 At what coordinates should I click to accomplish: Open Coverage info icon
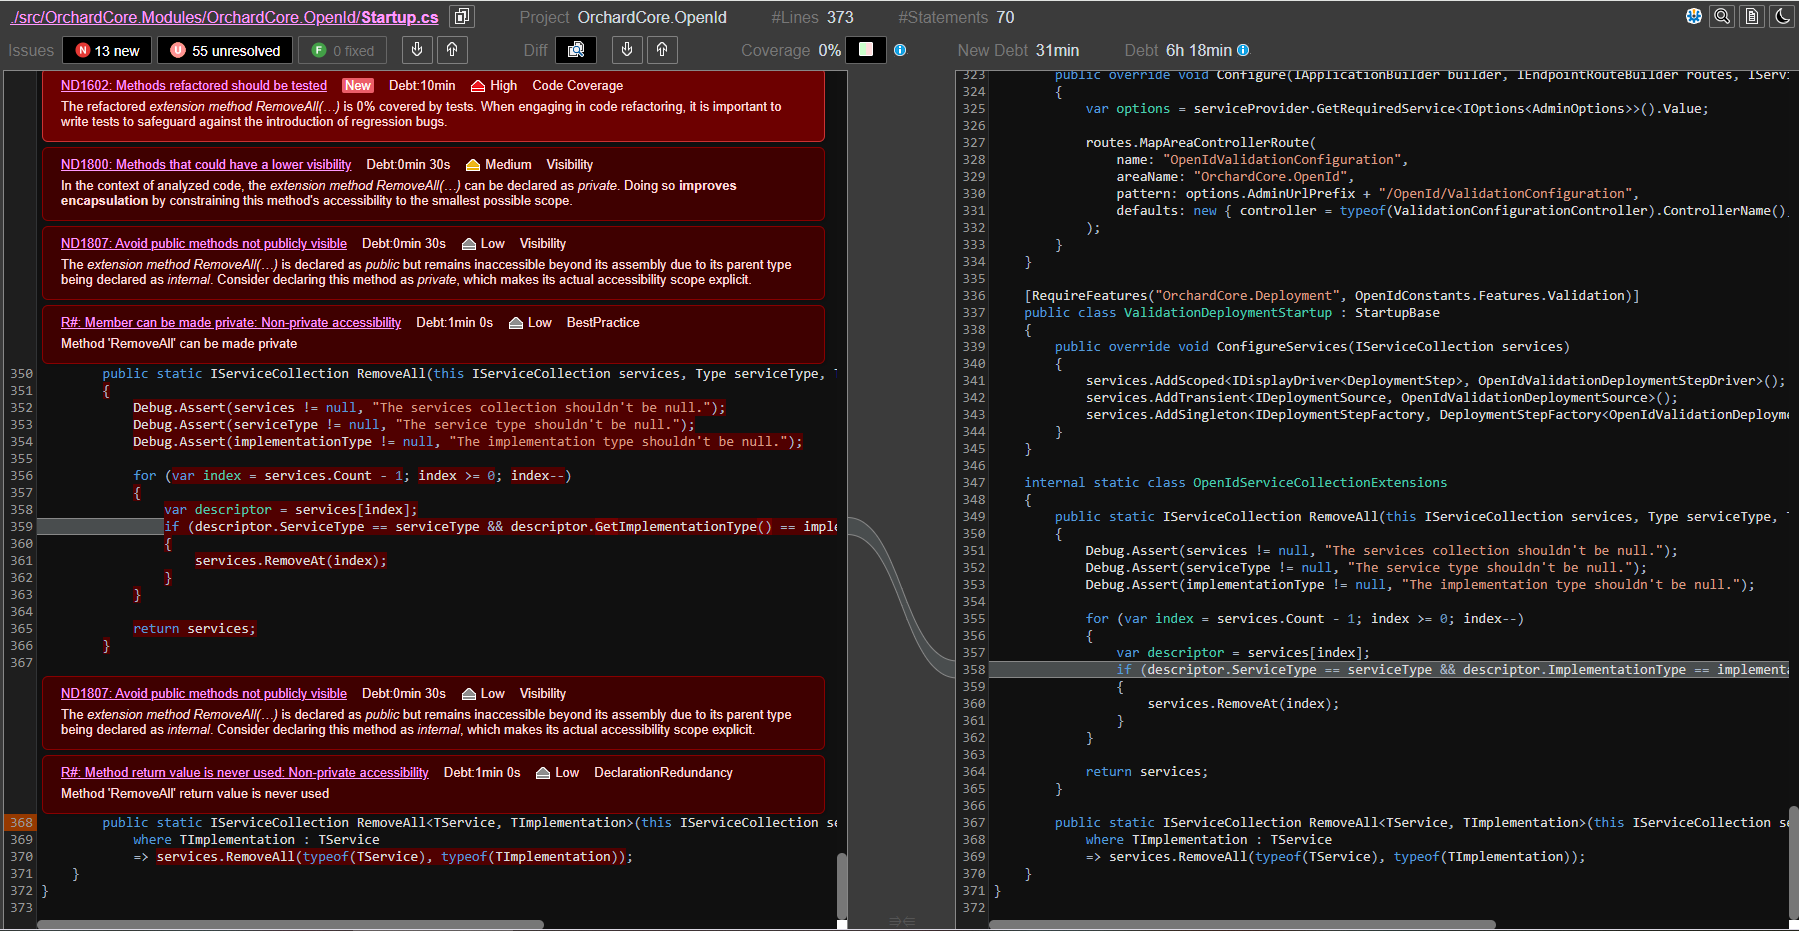(x=900, y=50)
